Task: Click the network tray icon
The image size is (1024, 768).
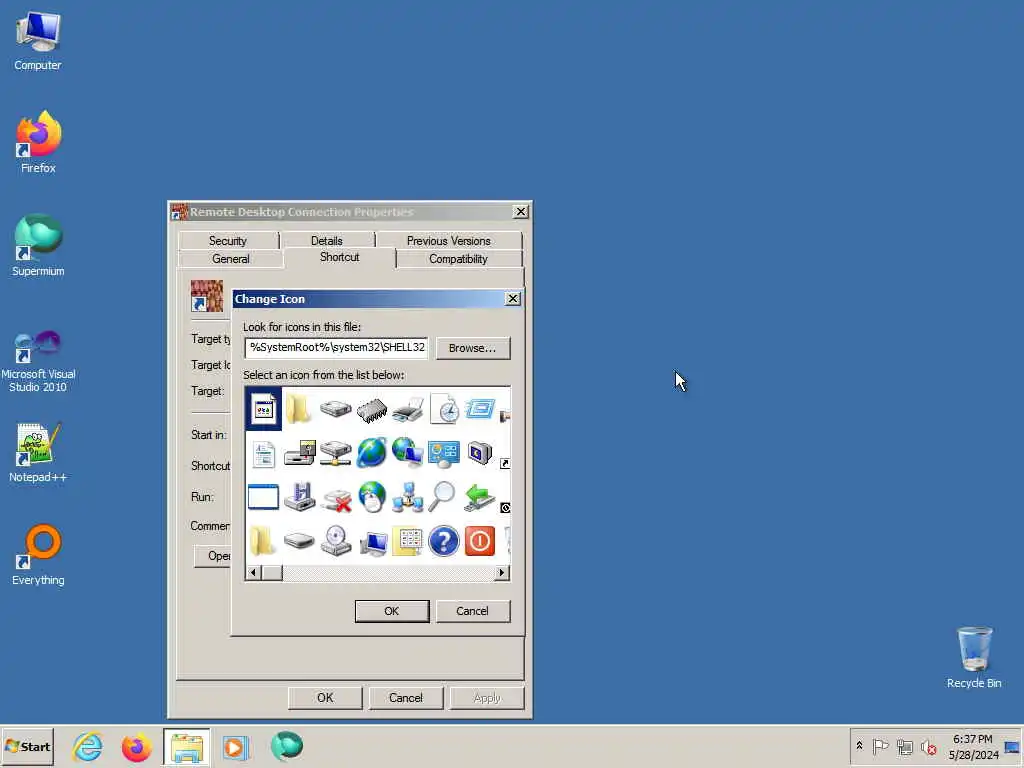Action: (904, 746)
